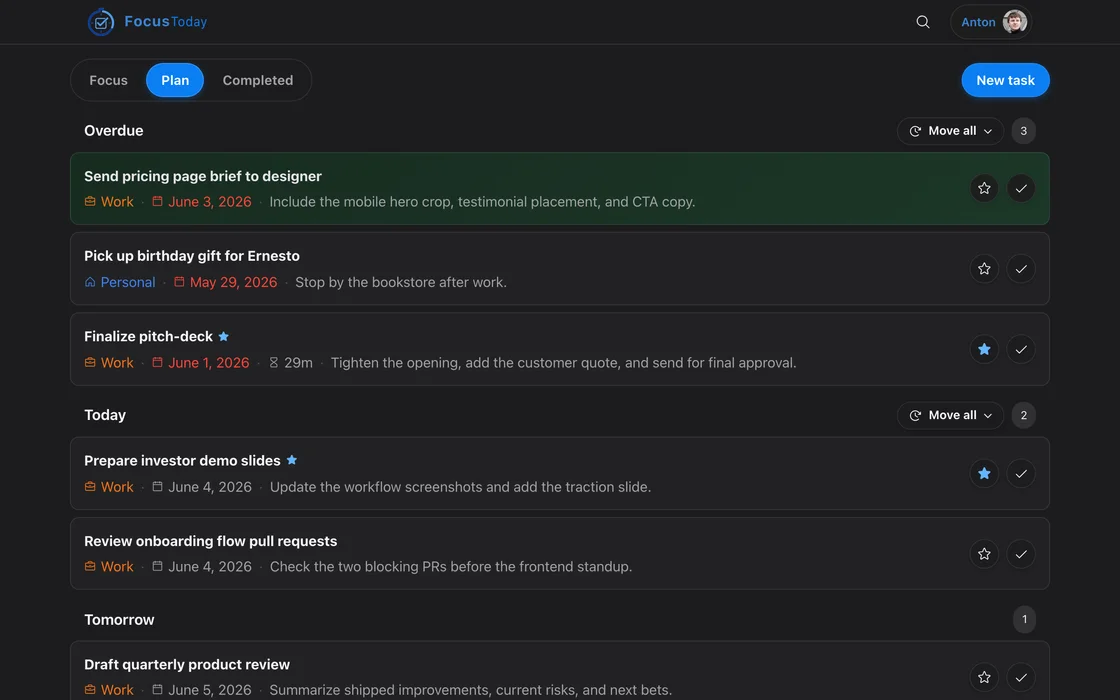Switch to the Focus tab
Viewport: 1120px width, 700px height.
click(x=109, y=80)
